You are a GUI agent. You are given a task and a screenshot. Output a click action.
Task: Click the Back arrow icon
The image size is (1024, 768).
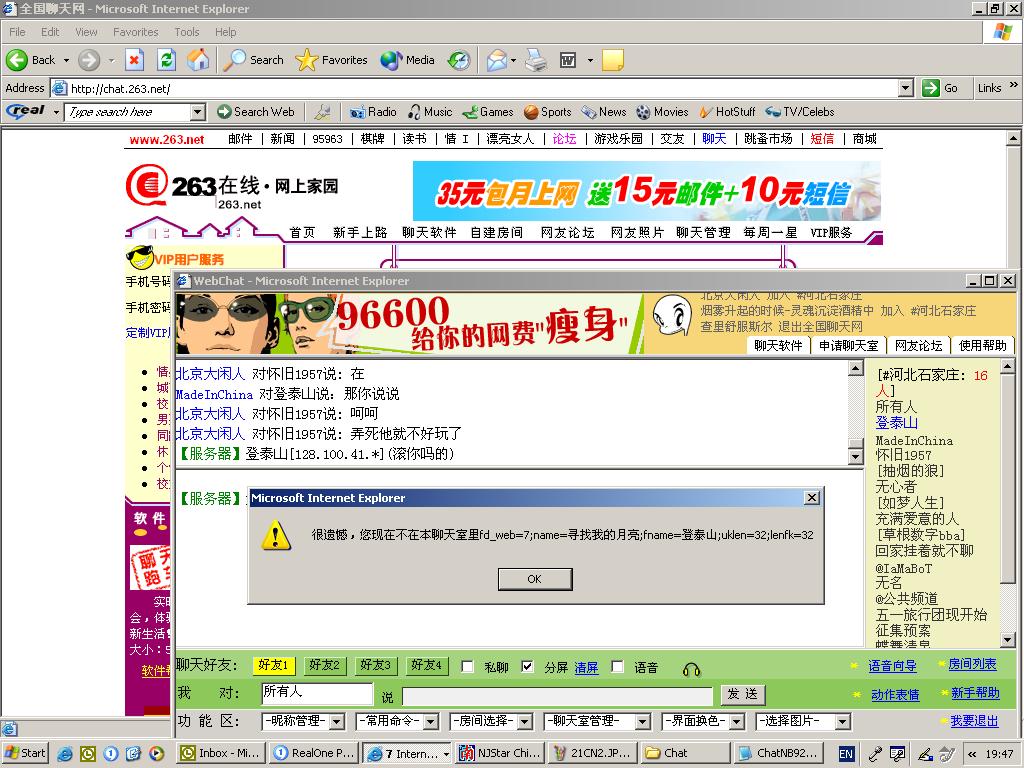16,60
